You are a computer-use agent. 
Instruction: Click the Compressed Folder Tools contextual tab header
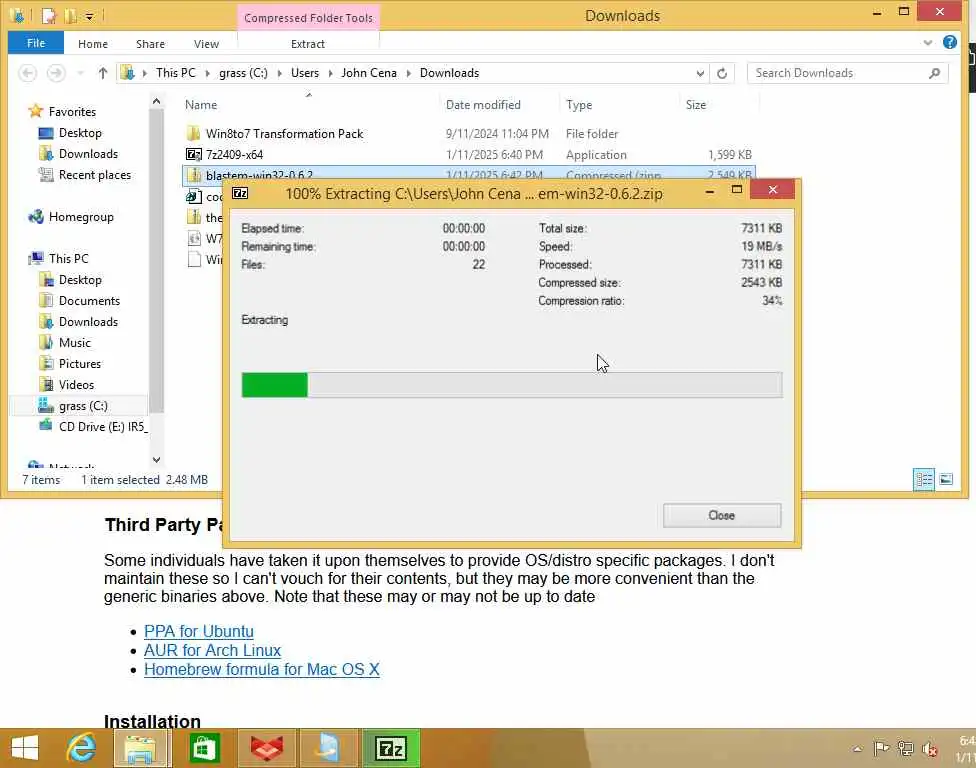click(x=308, y=17)
